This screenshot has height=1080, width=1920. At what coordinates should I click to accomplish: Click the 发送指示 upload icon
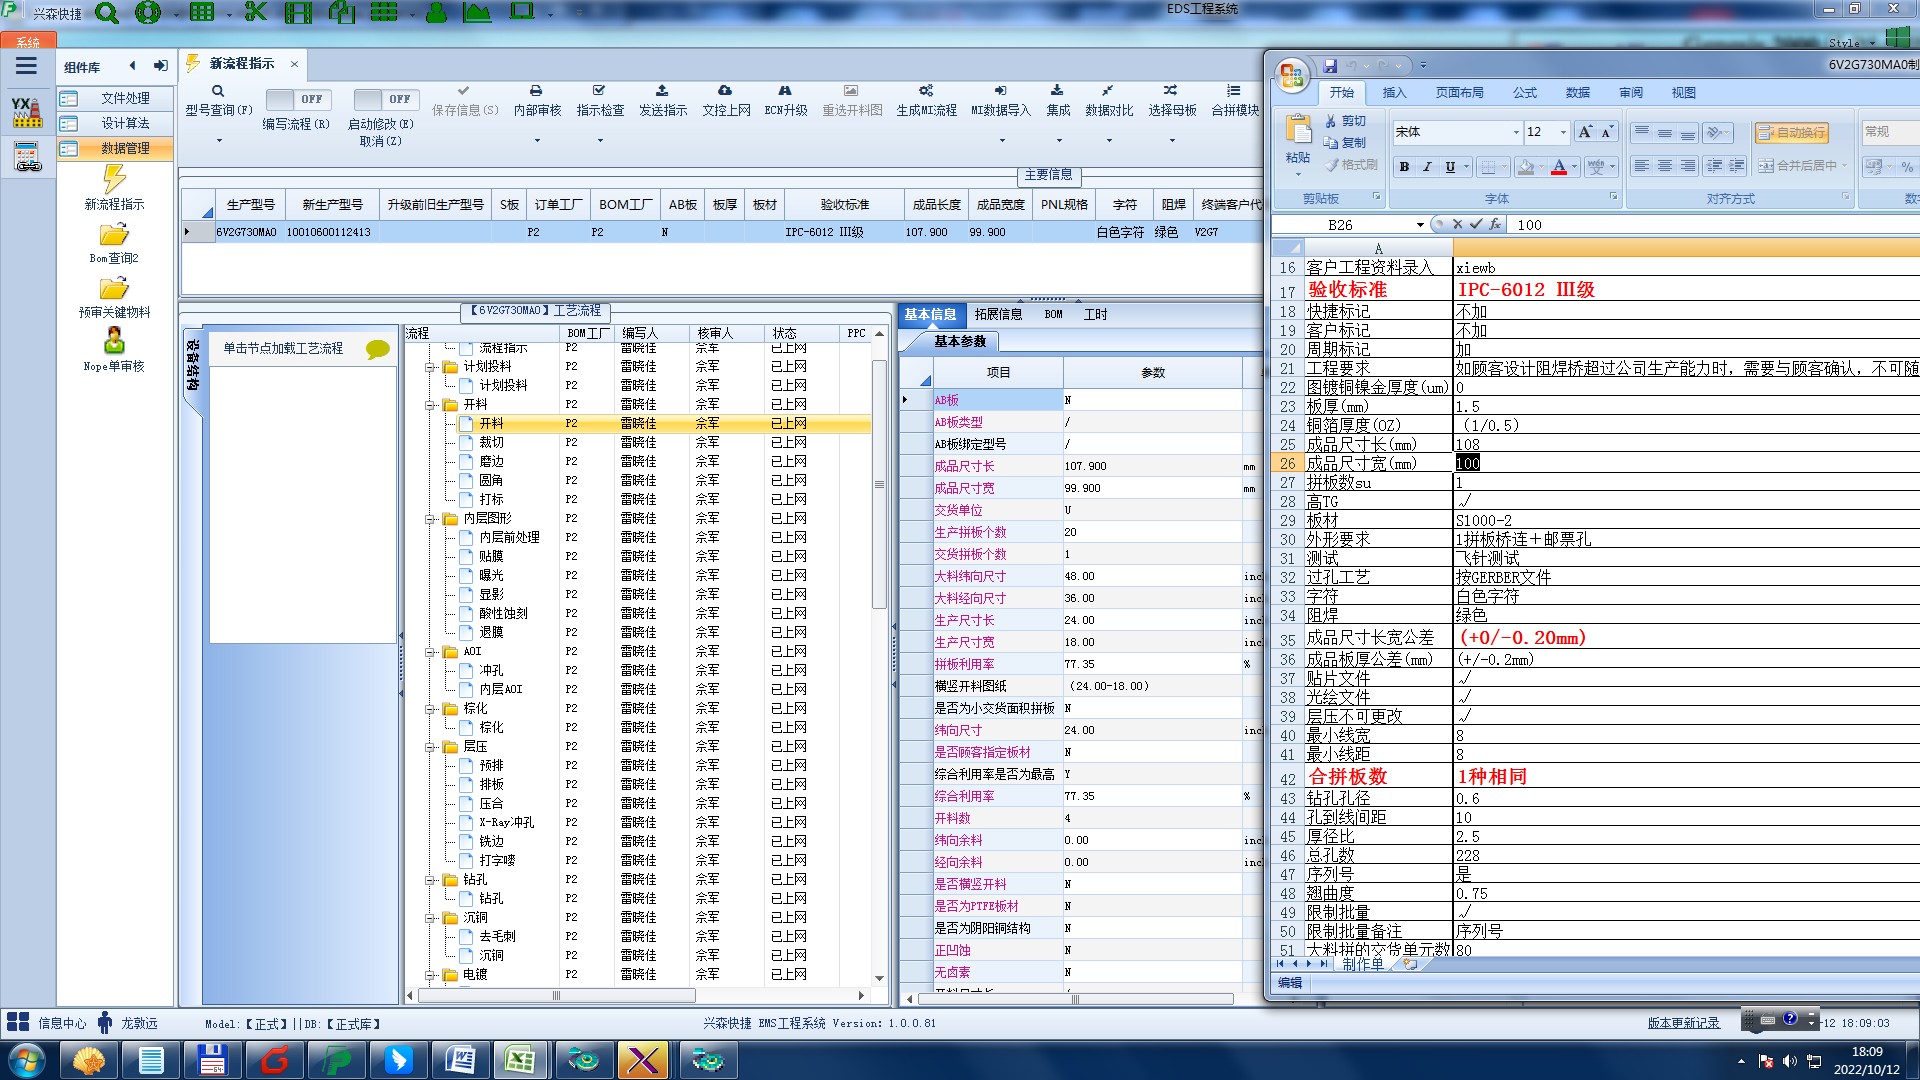662,91
